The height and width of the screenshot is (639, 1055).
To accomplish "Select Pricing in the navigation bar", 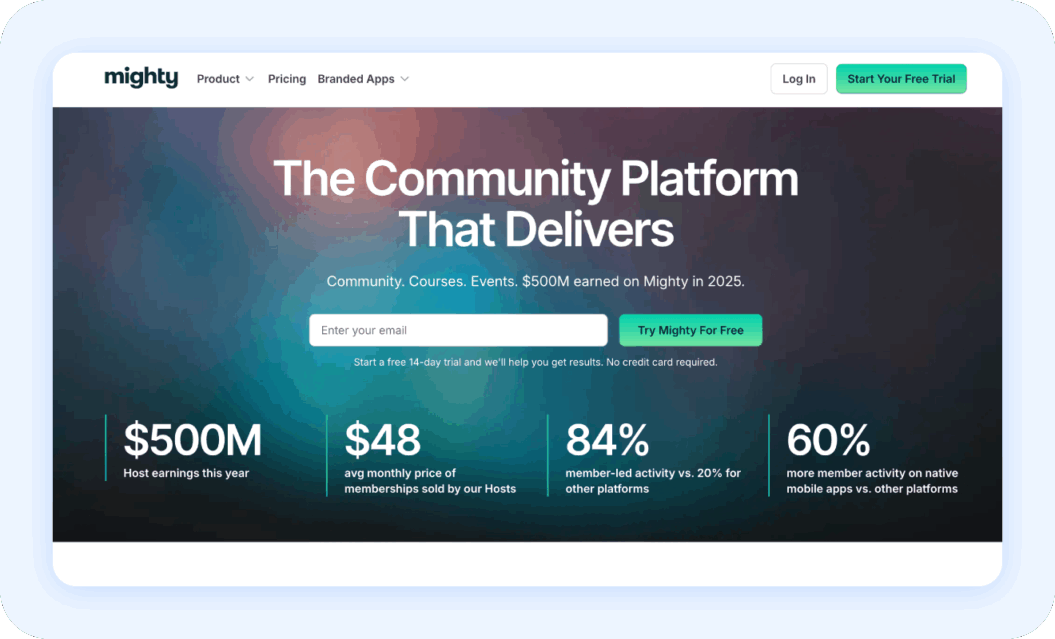I will (x=287, y=78).
